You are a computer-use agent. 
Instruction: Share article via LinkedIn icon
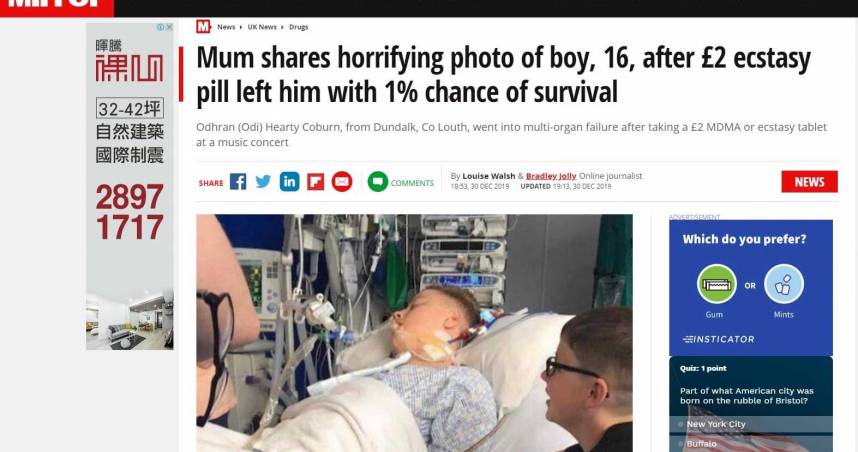[289, 182]
